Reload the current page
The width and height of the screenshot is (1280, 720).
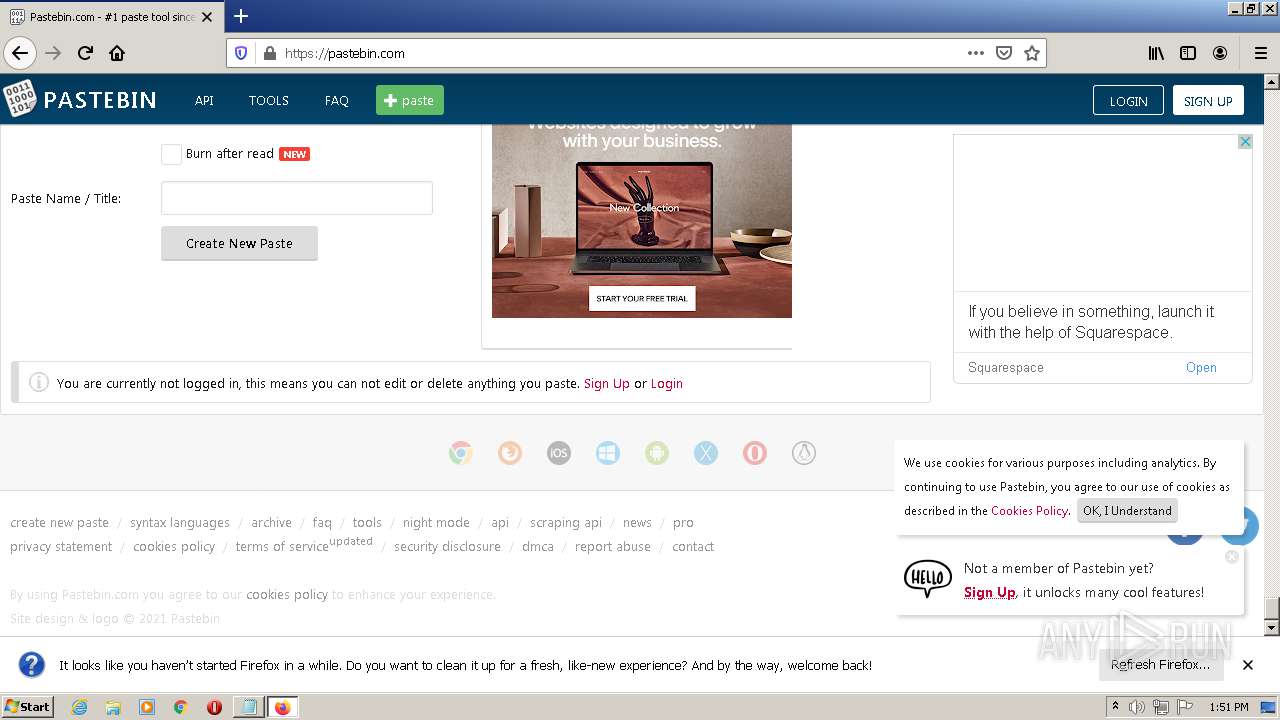pyautogui.click(x=85, y=53)
